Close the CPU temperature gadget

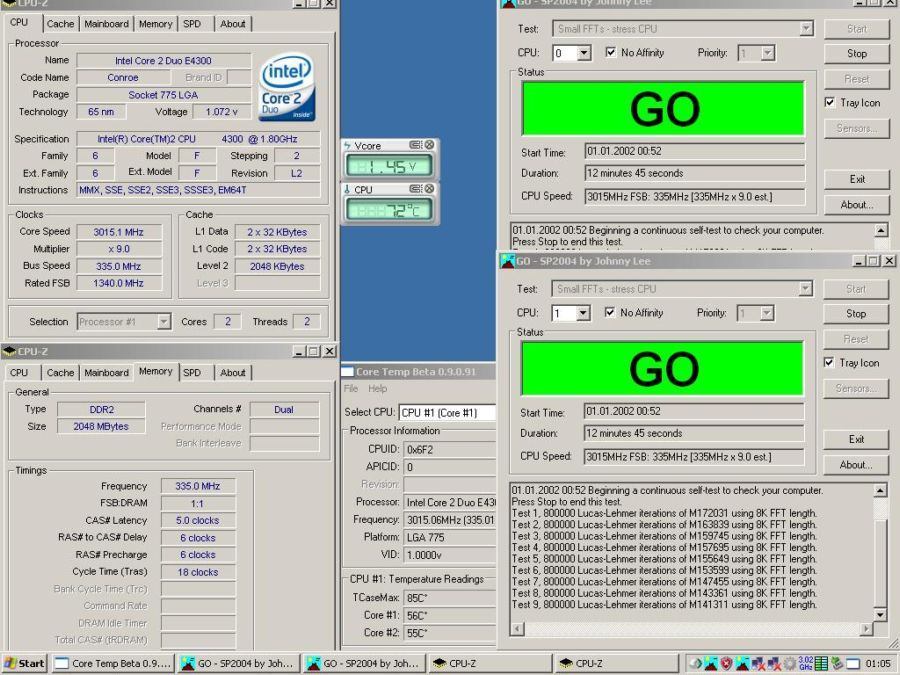pos(429,189)
